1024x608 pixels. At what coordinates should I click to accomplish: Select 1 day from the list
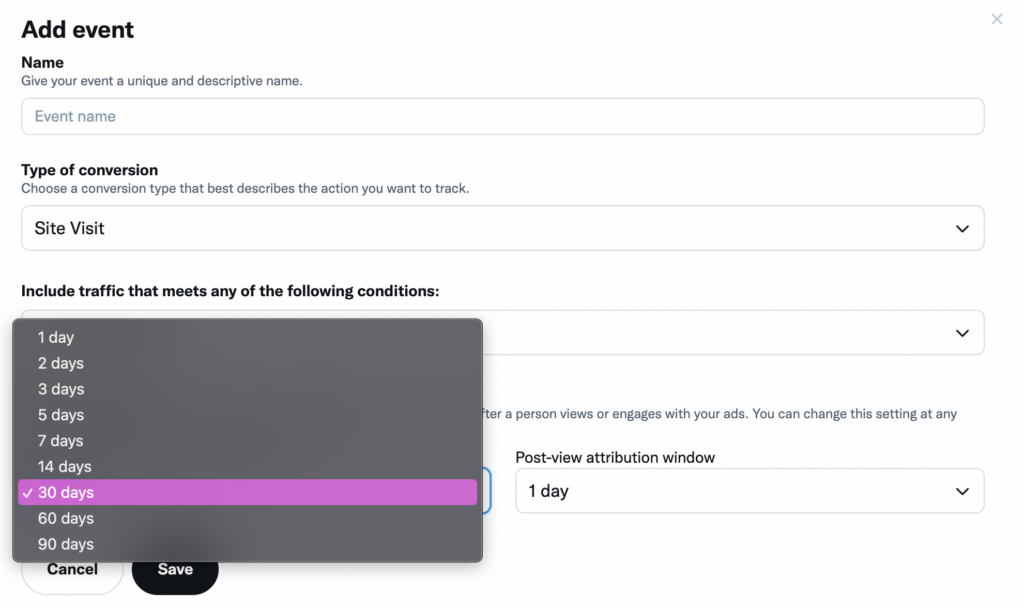pos(57,337)
